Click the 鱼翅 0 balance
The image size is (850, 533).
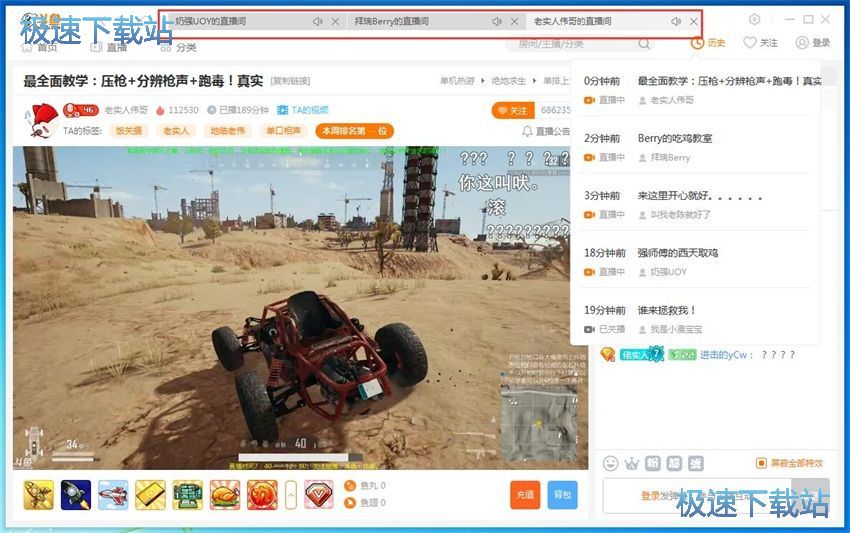pos(365,503)
